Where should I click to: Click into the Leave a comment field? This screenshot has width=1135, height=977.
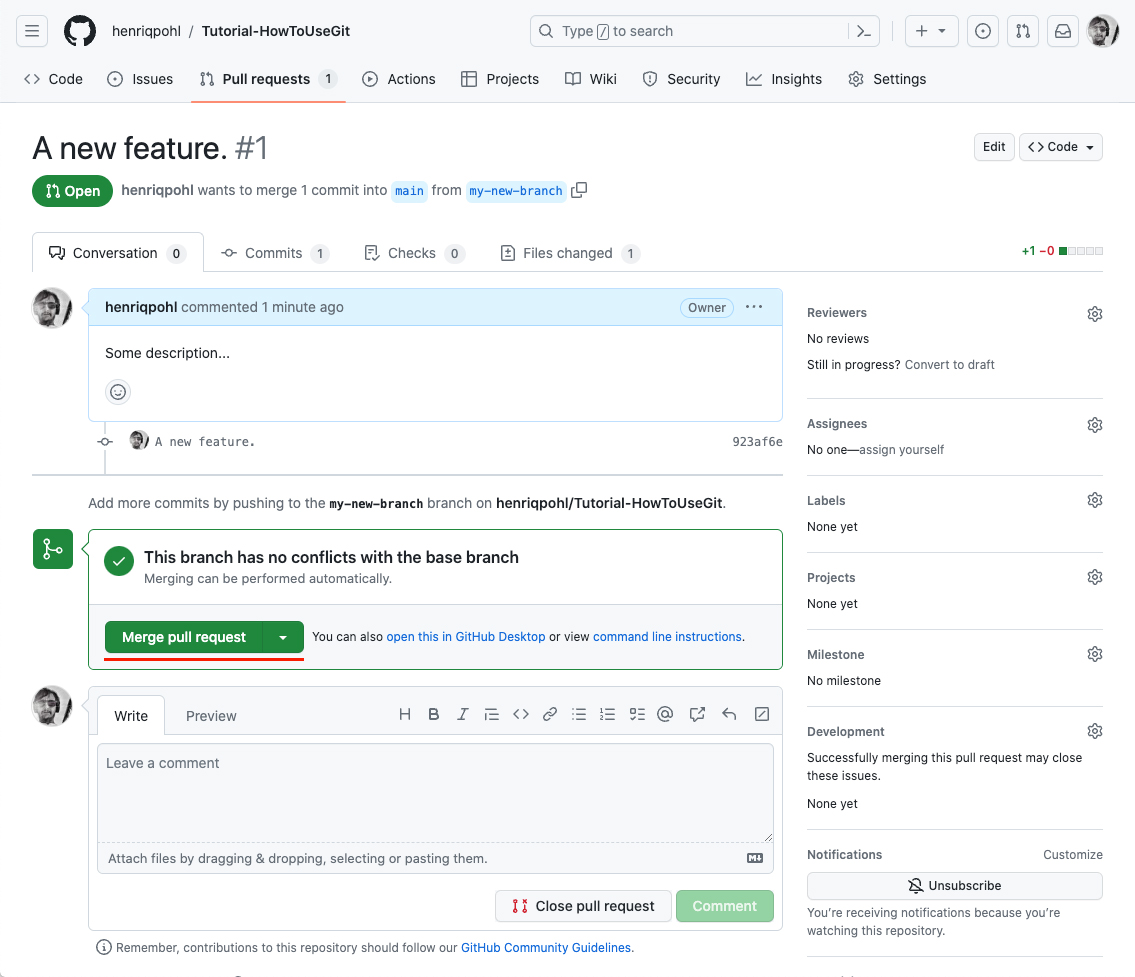coord(435,793)
